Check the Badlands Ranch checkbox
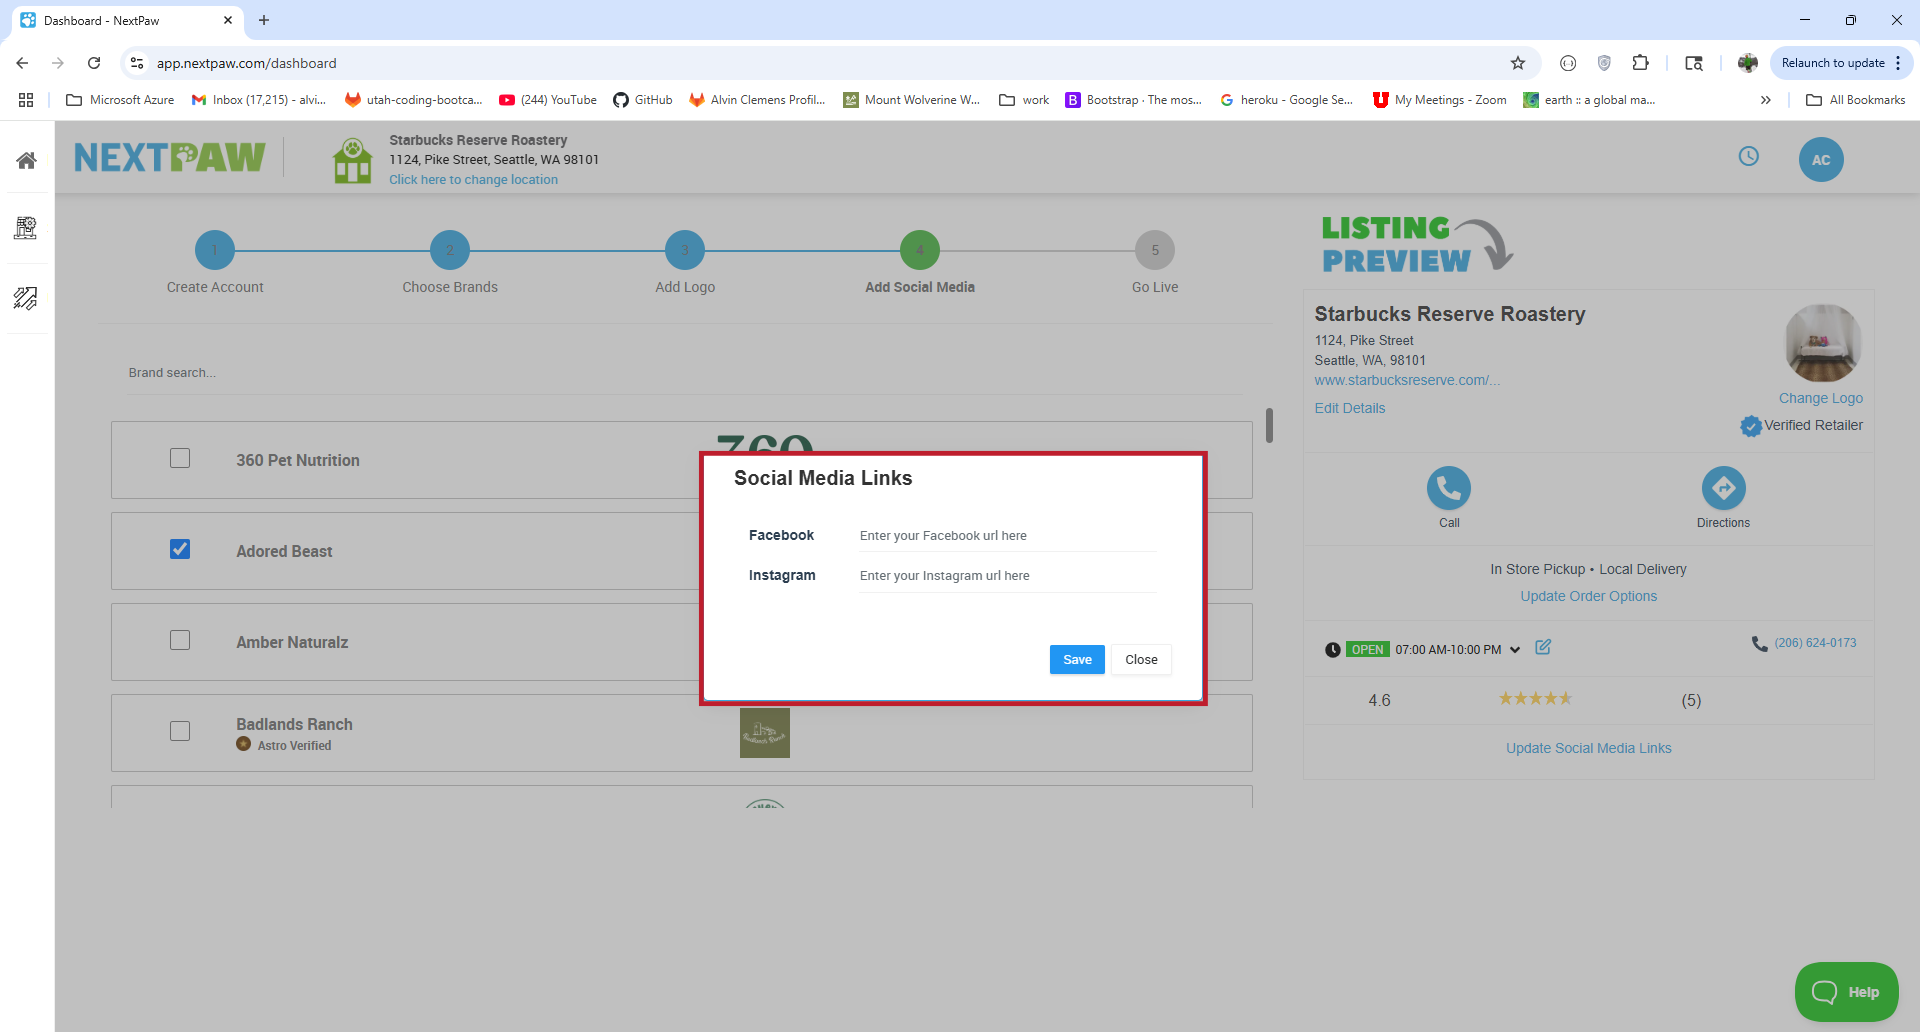 (x=180, y=731)
